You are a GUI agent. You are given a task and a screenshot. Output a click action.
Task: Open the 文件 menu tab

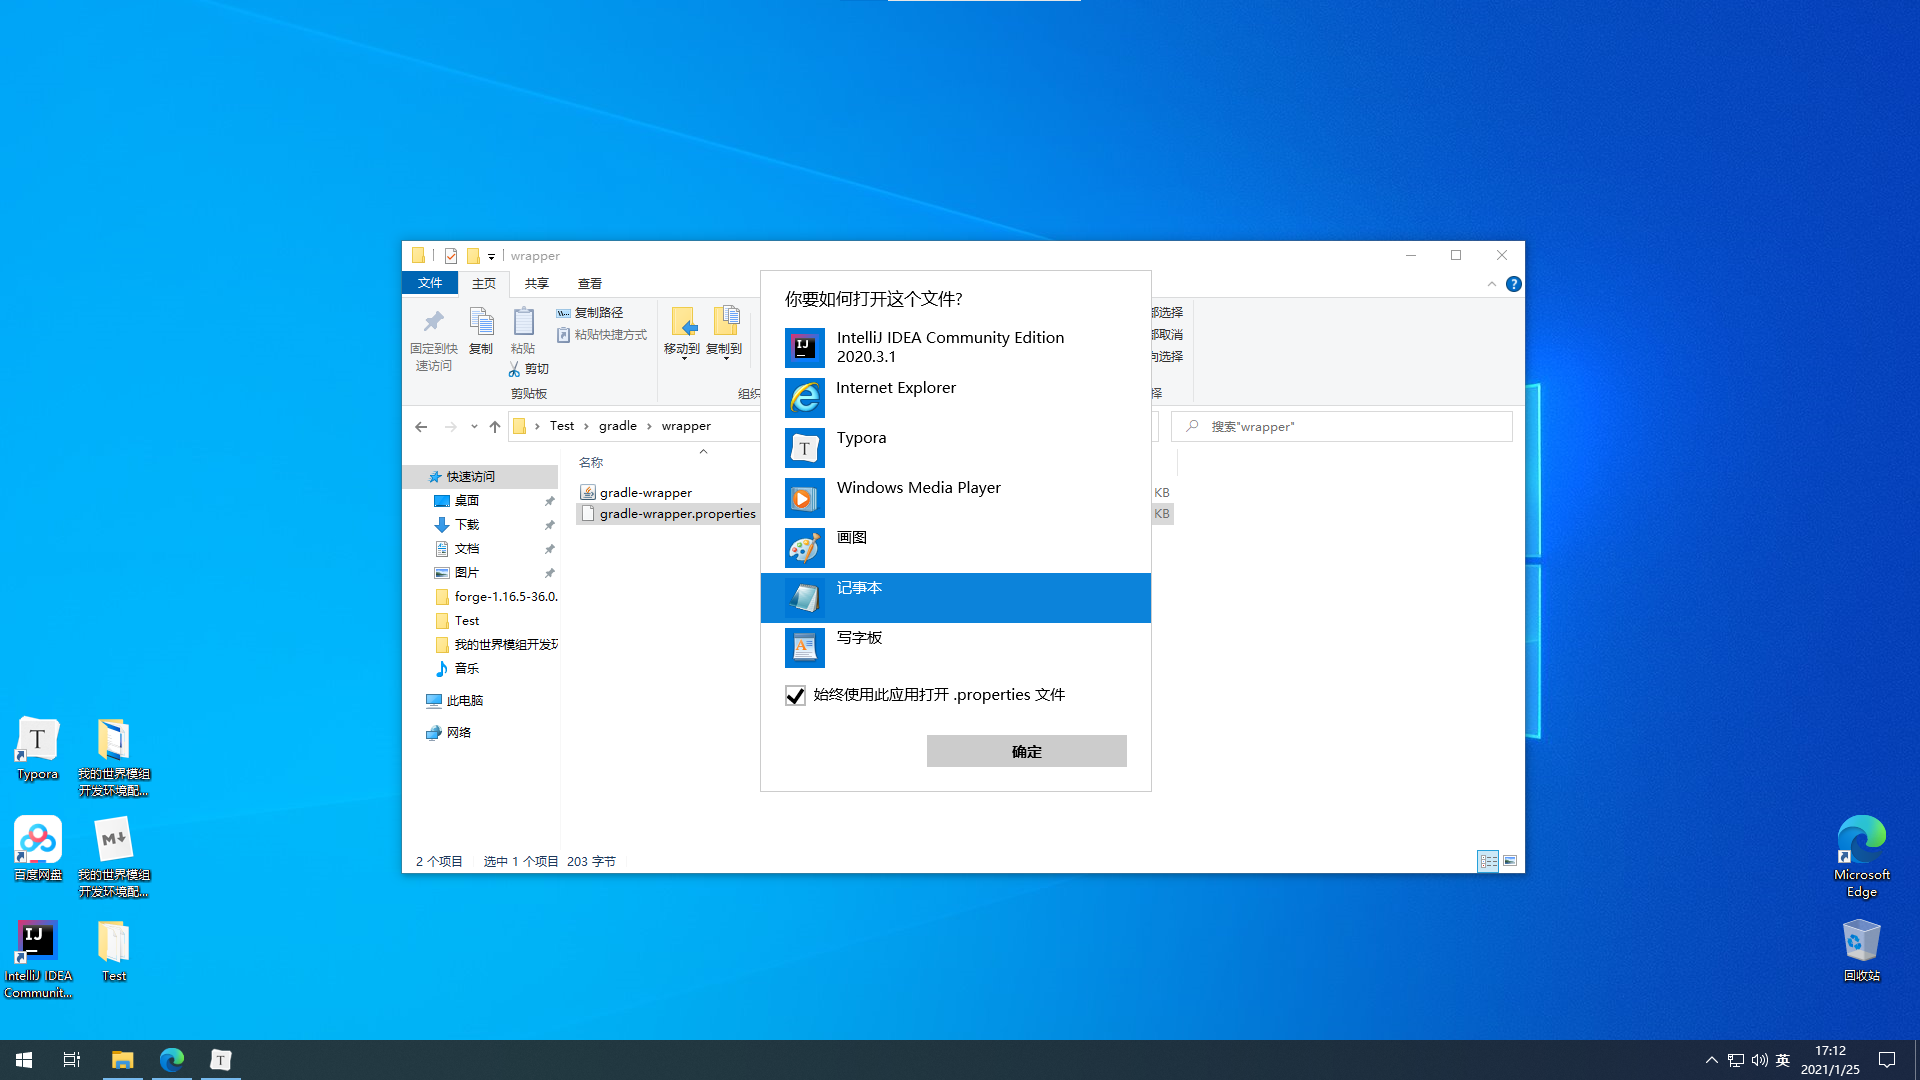pyautogui.click(x=430, y=283)
